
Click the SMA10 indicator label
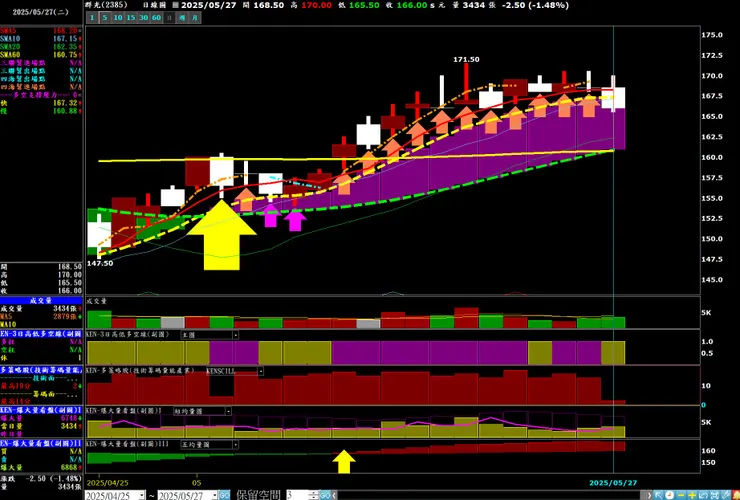click(x=10, y=39)
